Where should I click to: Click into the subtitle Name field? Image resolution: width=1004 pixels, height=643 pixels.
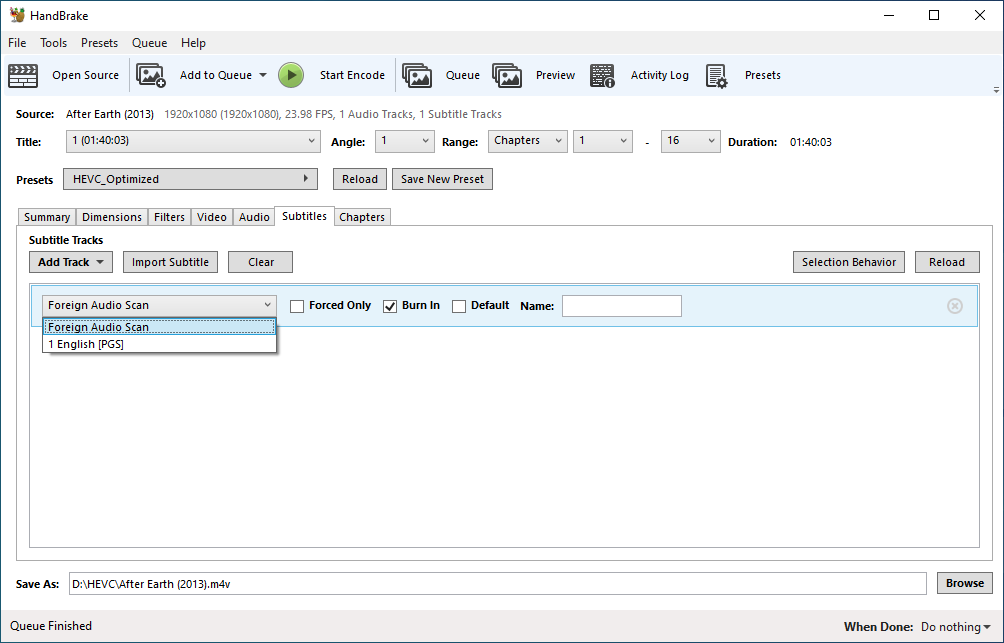coord(622,306)
